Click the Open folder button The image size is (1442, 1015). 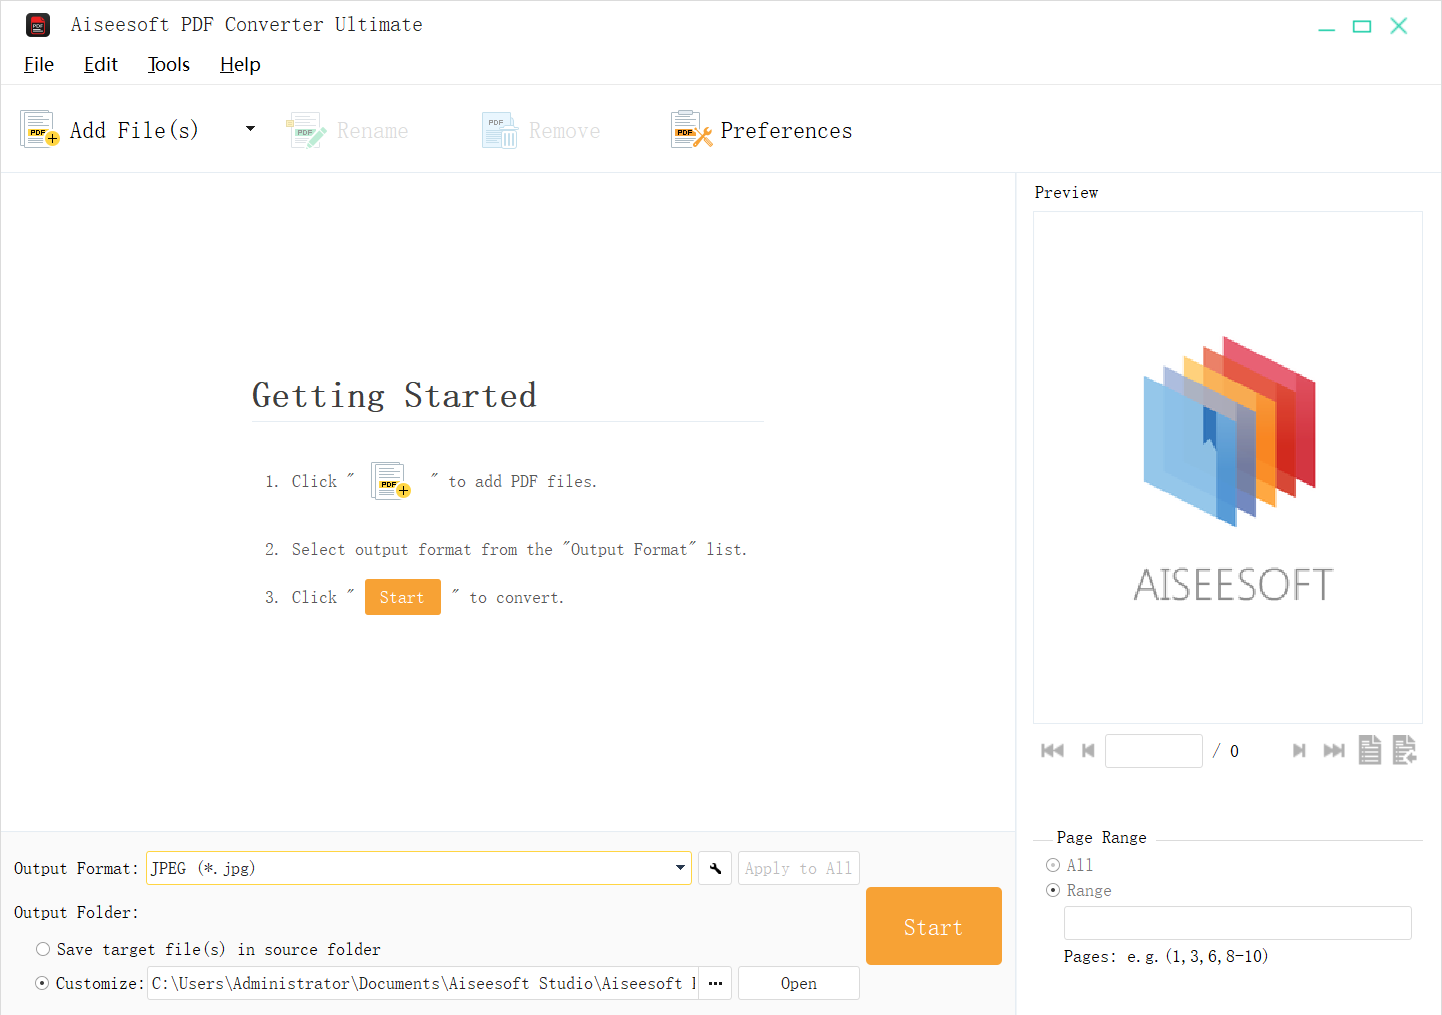click(799, 983)
